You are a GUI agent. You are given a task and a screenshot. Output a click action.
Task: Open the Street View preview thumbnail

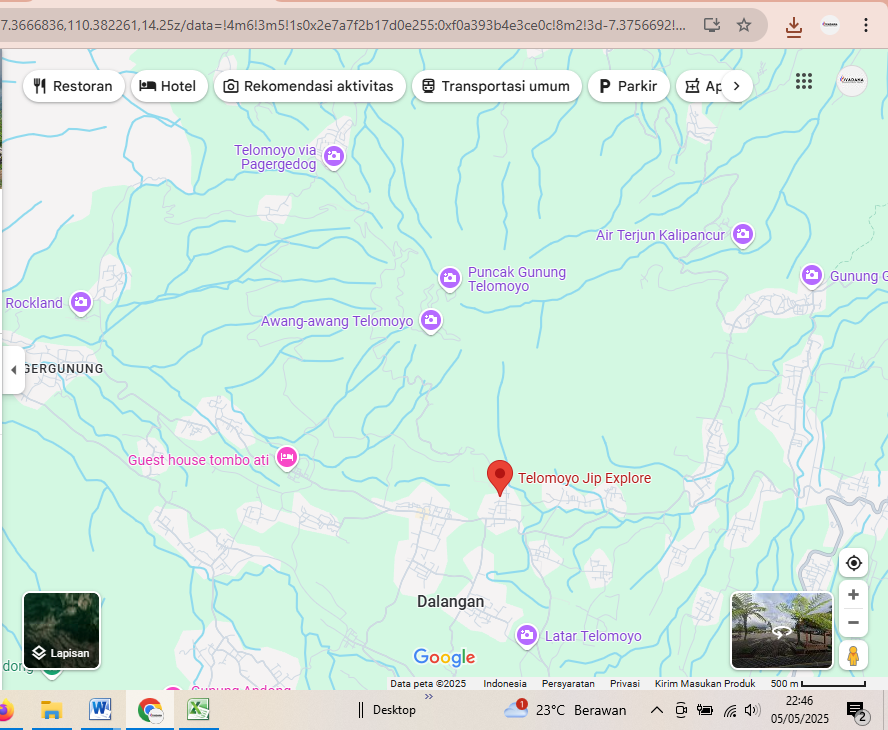781,631
